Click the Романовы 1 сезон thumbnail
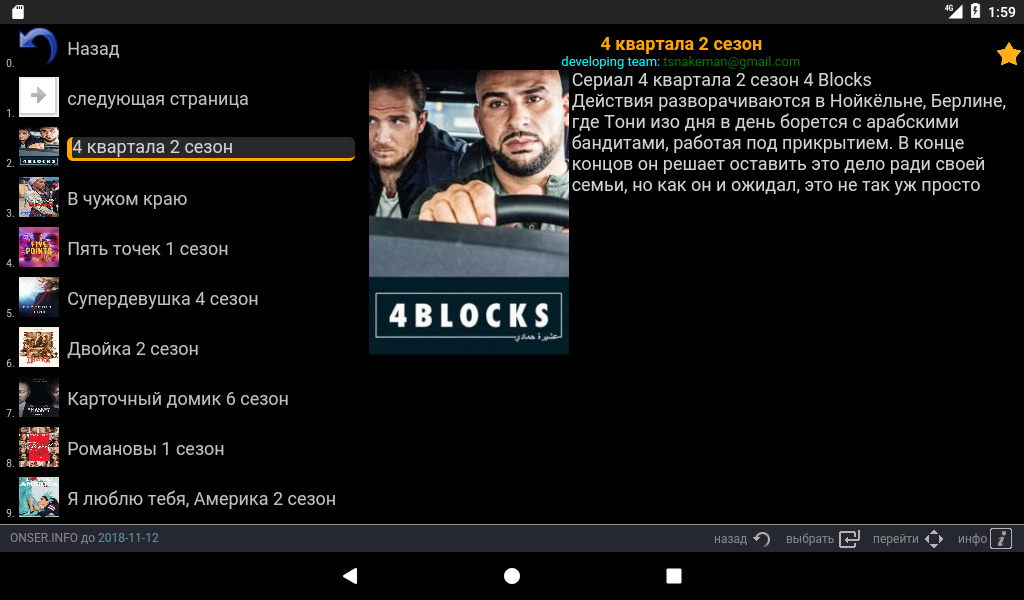Image resolution: width=1024 pixels, height=600 pixels. pos(39,447)
